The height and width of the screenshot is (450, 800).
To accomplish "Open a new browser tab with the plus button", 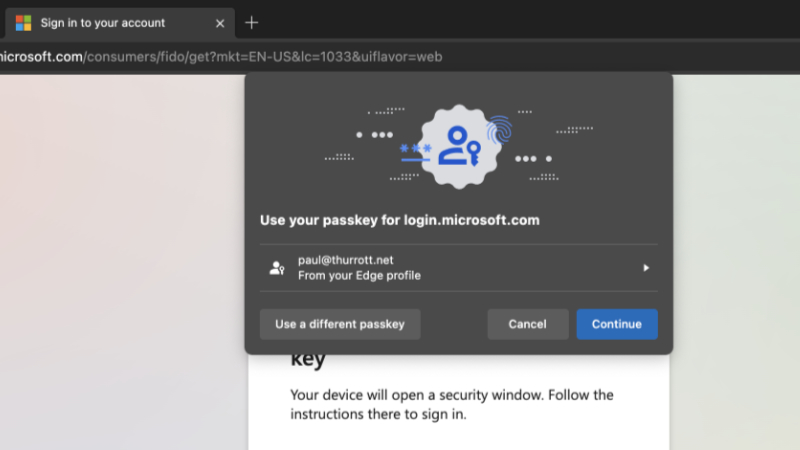I will pos(252,23).
